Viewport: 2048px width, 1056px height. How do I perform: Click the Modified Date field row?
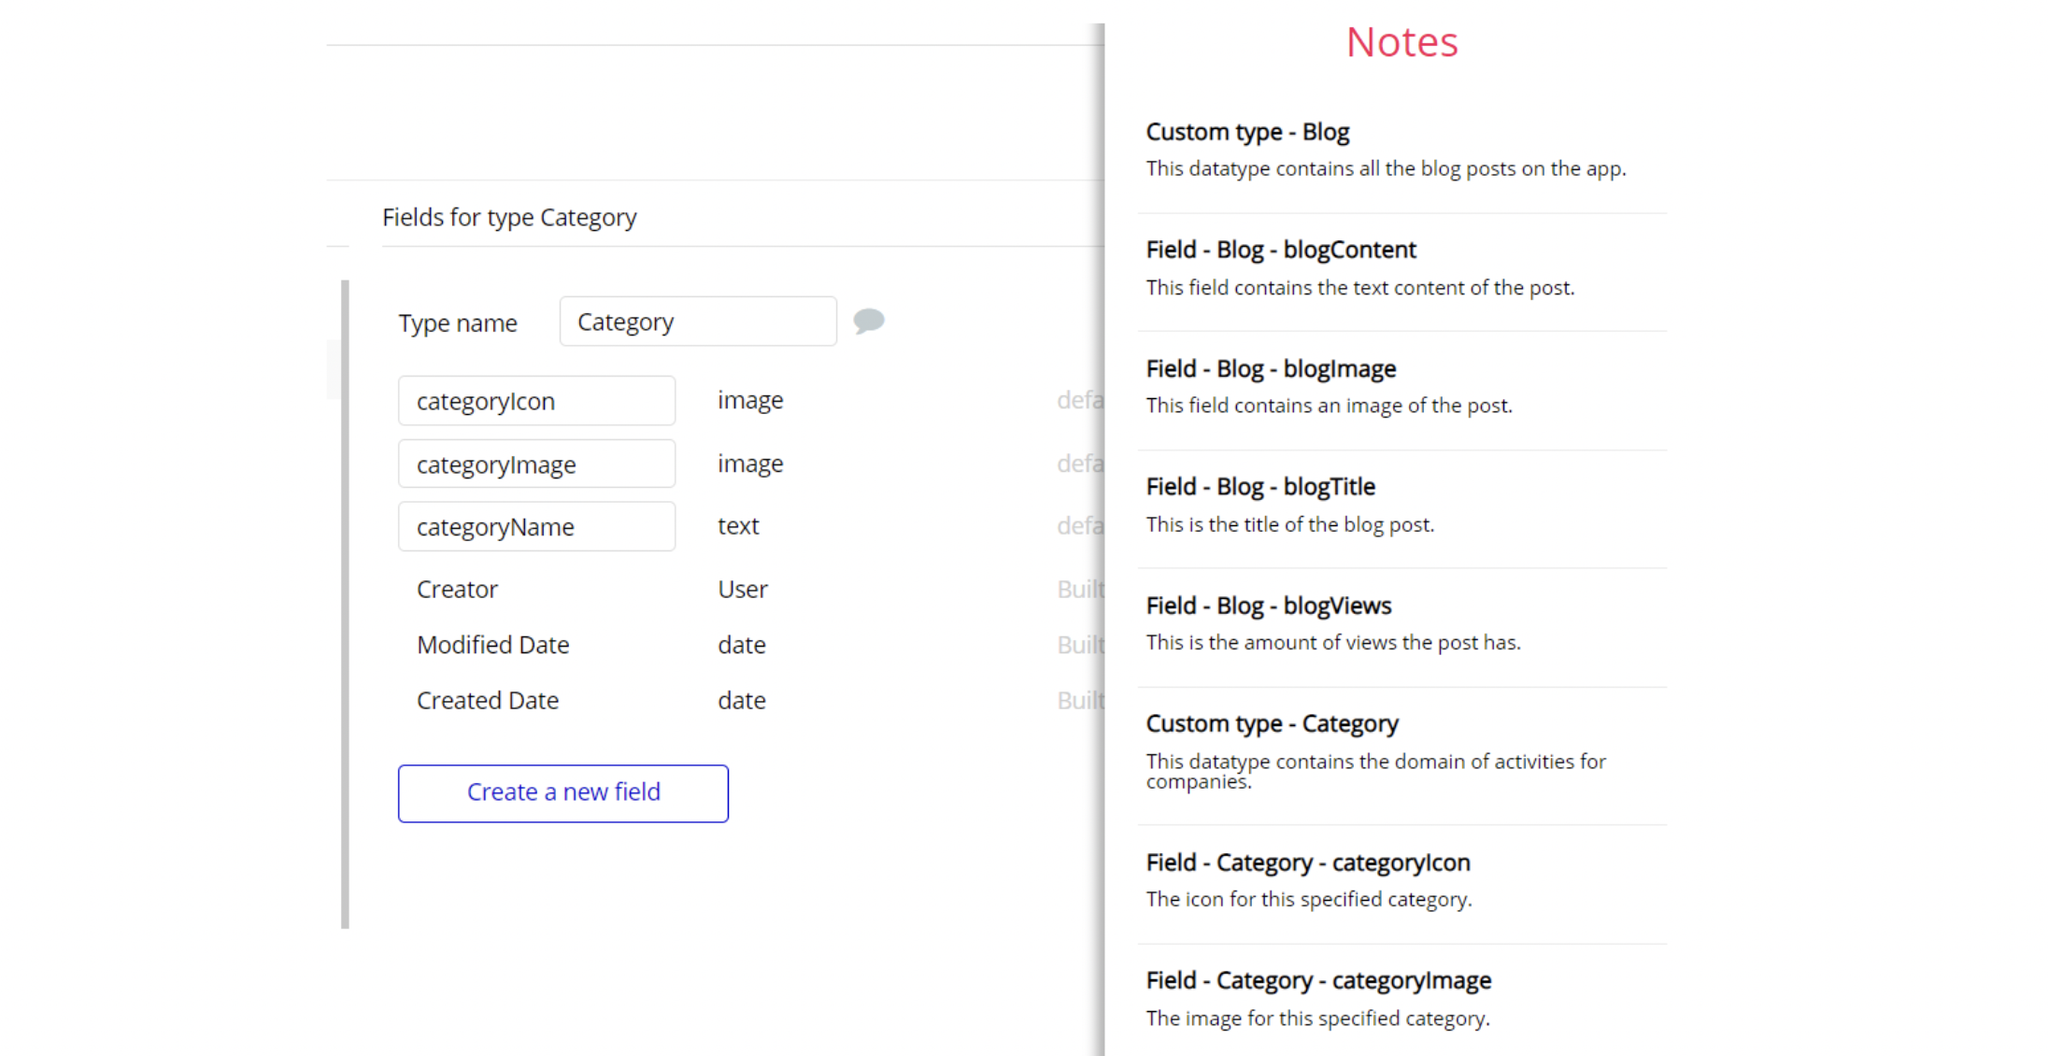click(493, 646)
